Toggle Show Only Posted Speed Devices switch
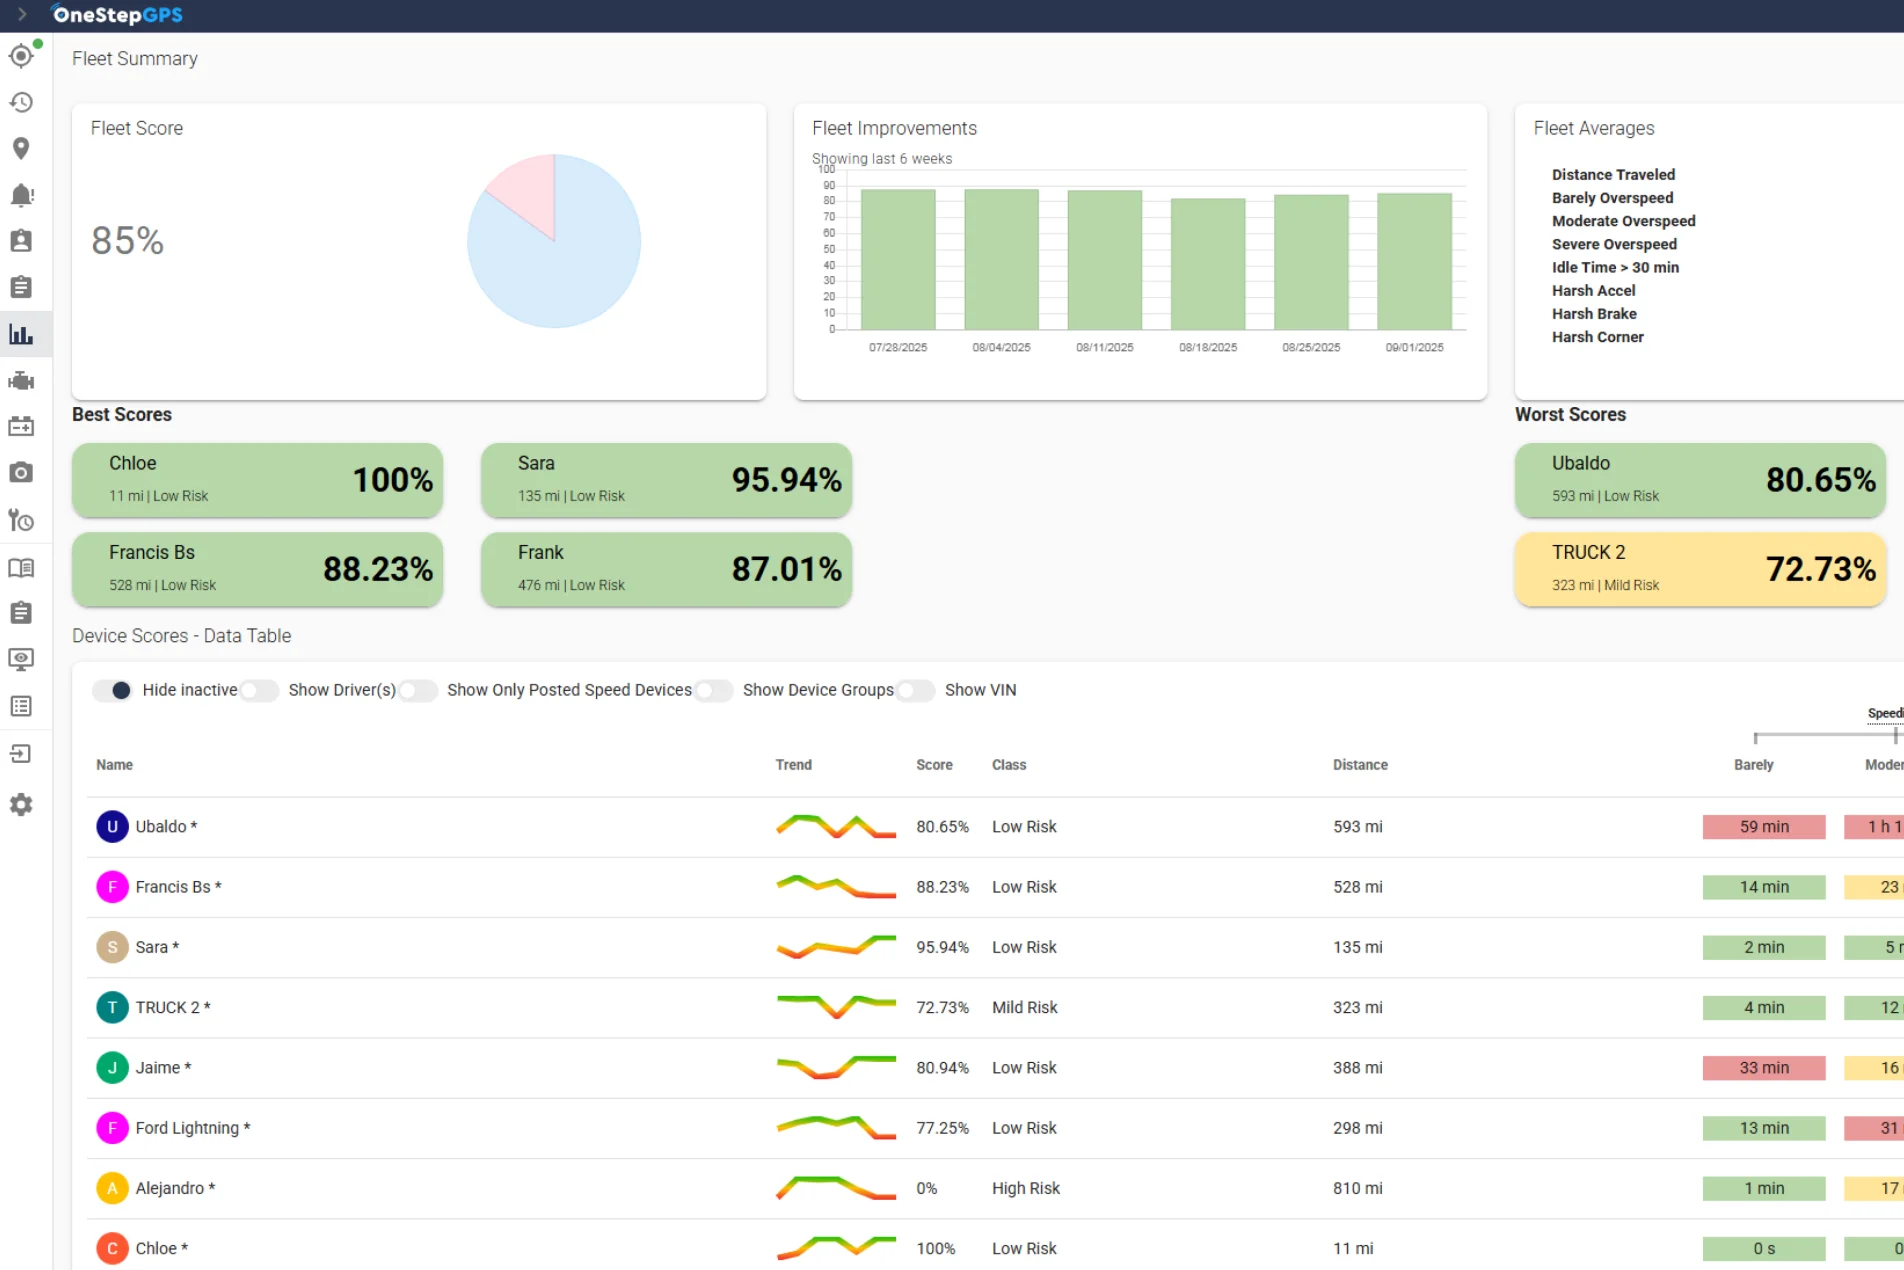1904x1270 pixels. pyautogui.click(x=418, y=690)
